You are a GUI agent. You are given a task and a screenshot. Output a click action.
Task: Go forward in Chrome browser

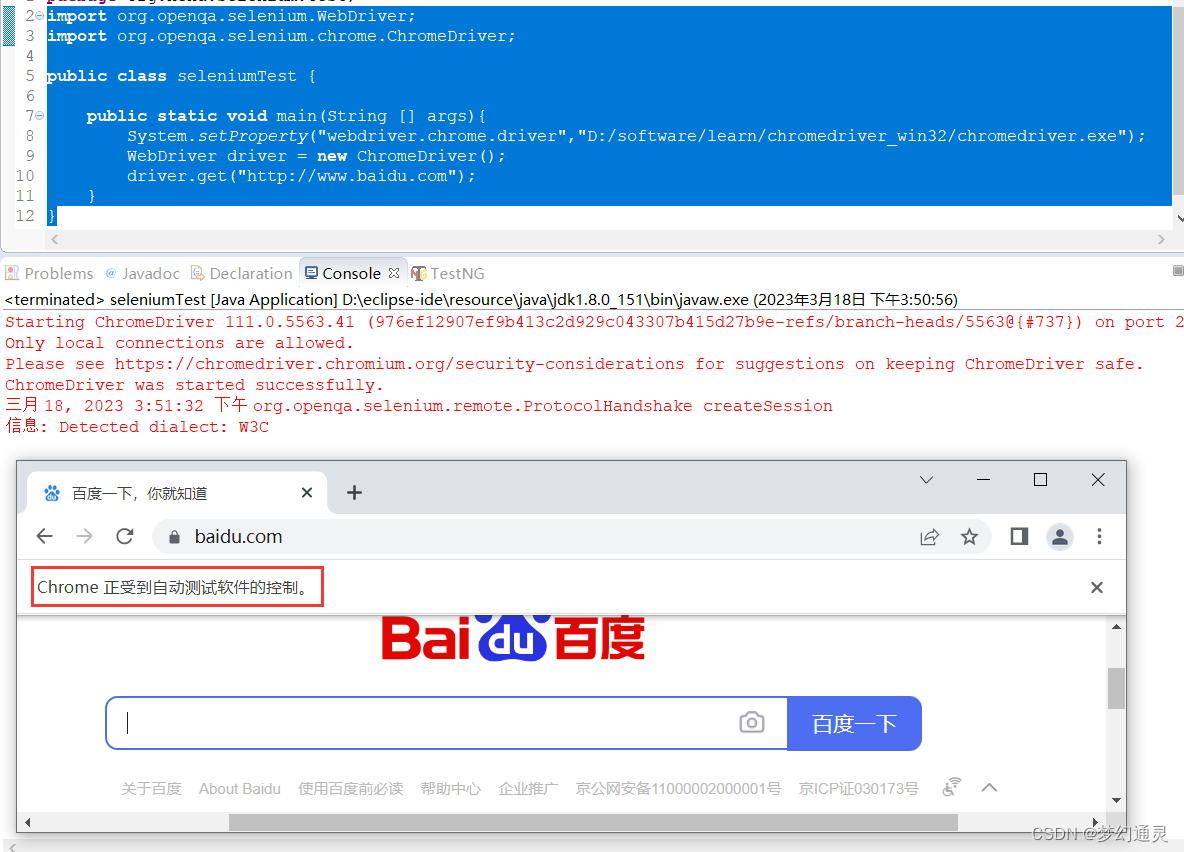pos(85,536)
